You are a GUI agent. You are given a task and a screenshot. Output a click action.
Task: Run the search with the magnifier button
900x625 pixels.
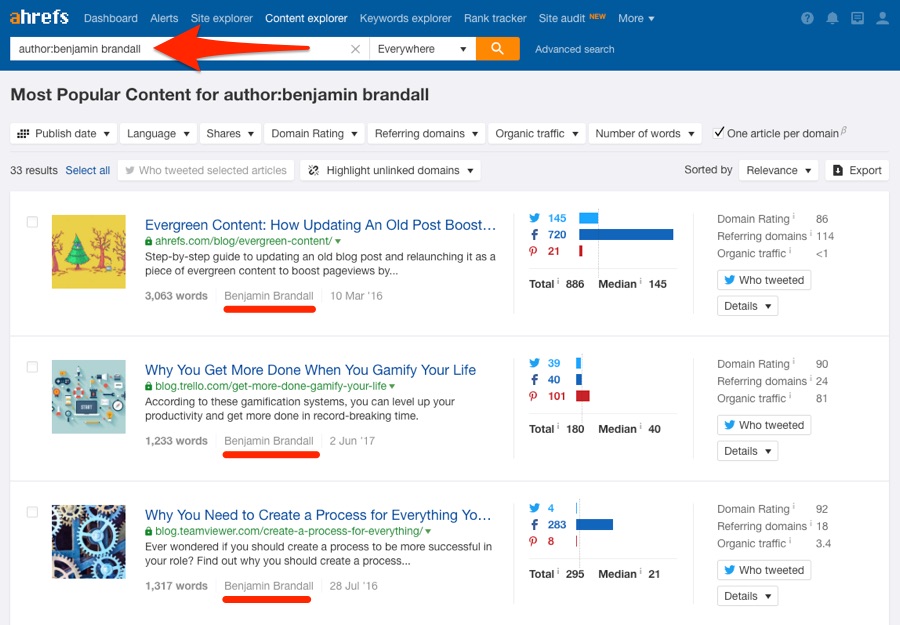[497, 48]
